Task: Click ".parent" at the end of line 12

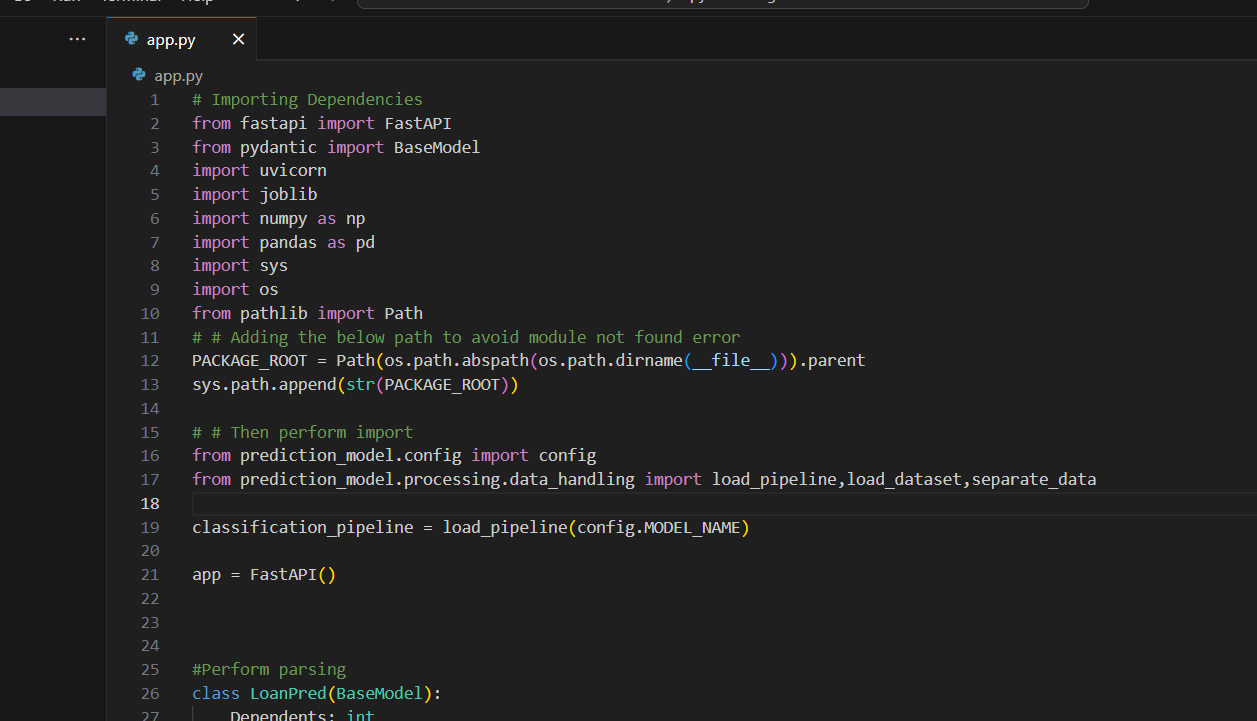Action: (x=832, y=360)
